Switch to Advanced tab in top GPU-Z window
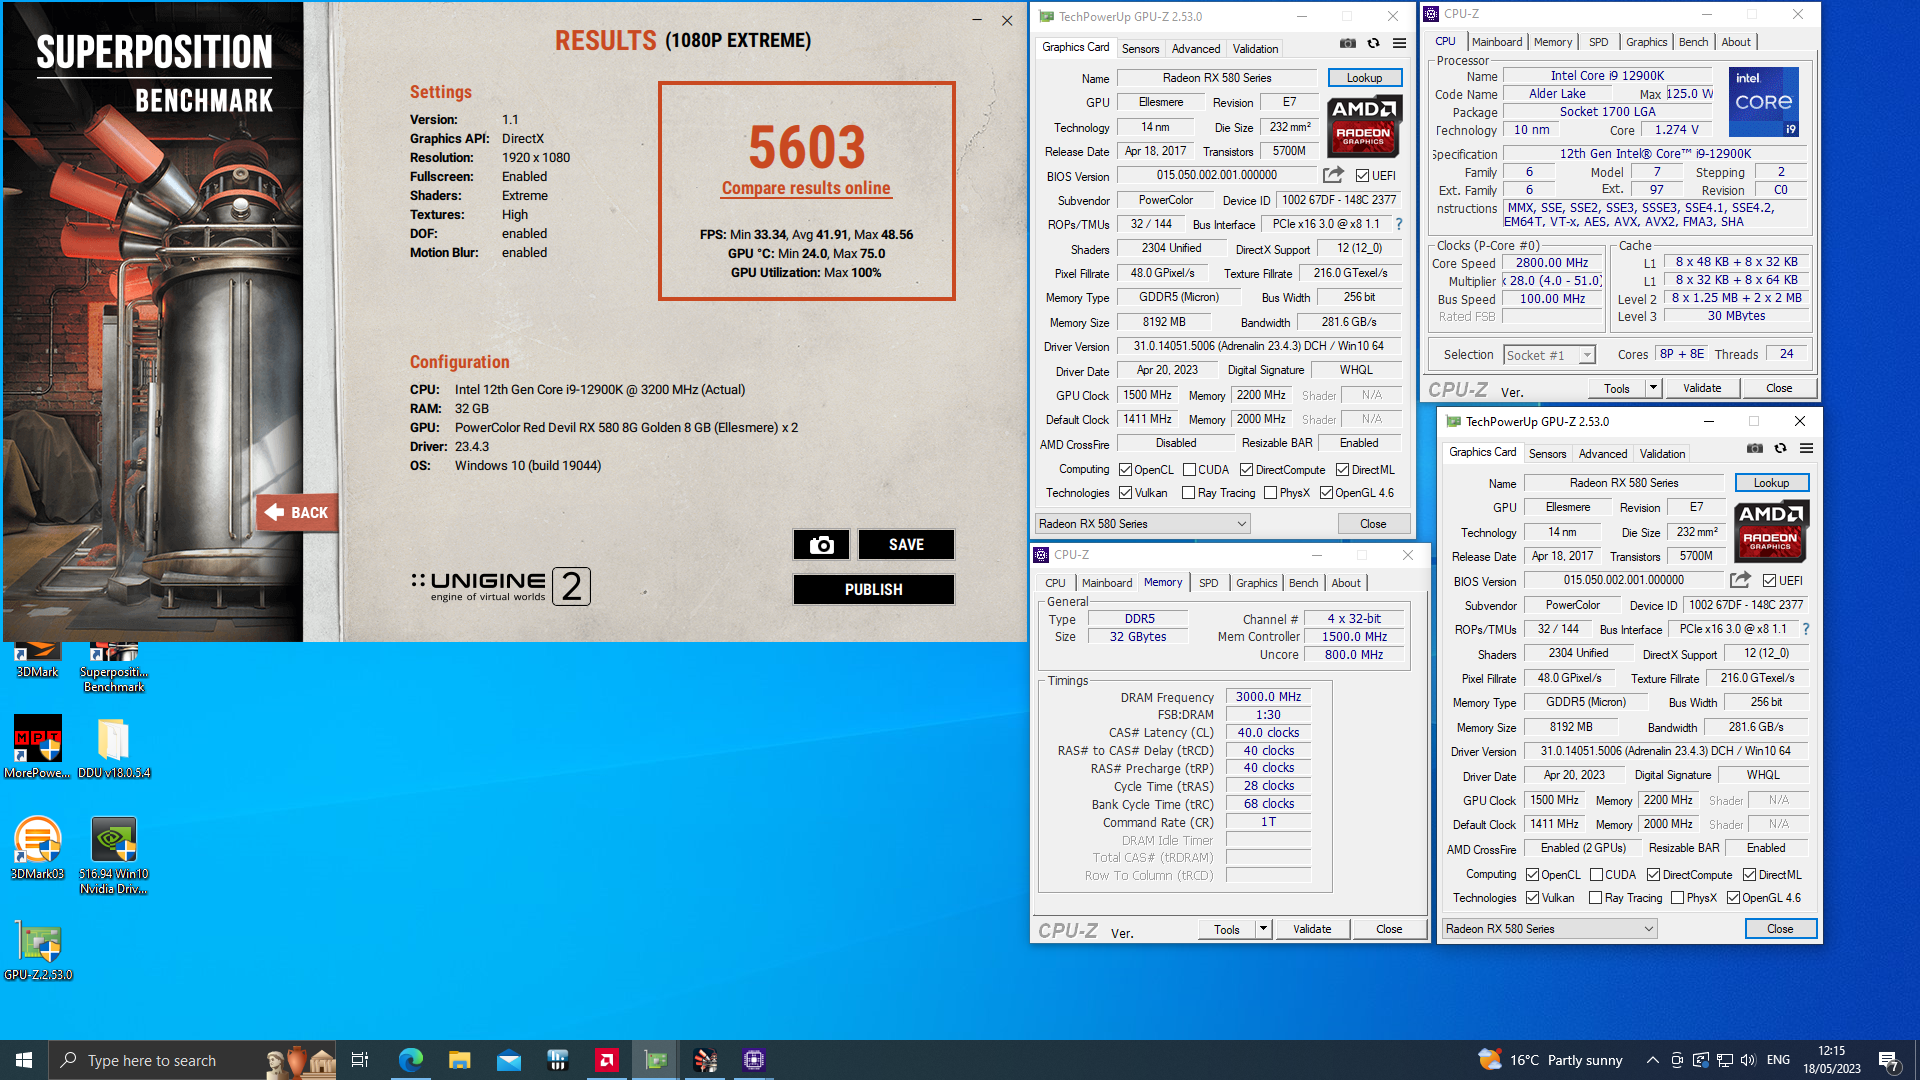The image size is (1920, 1080). 1196,48
